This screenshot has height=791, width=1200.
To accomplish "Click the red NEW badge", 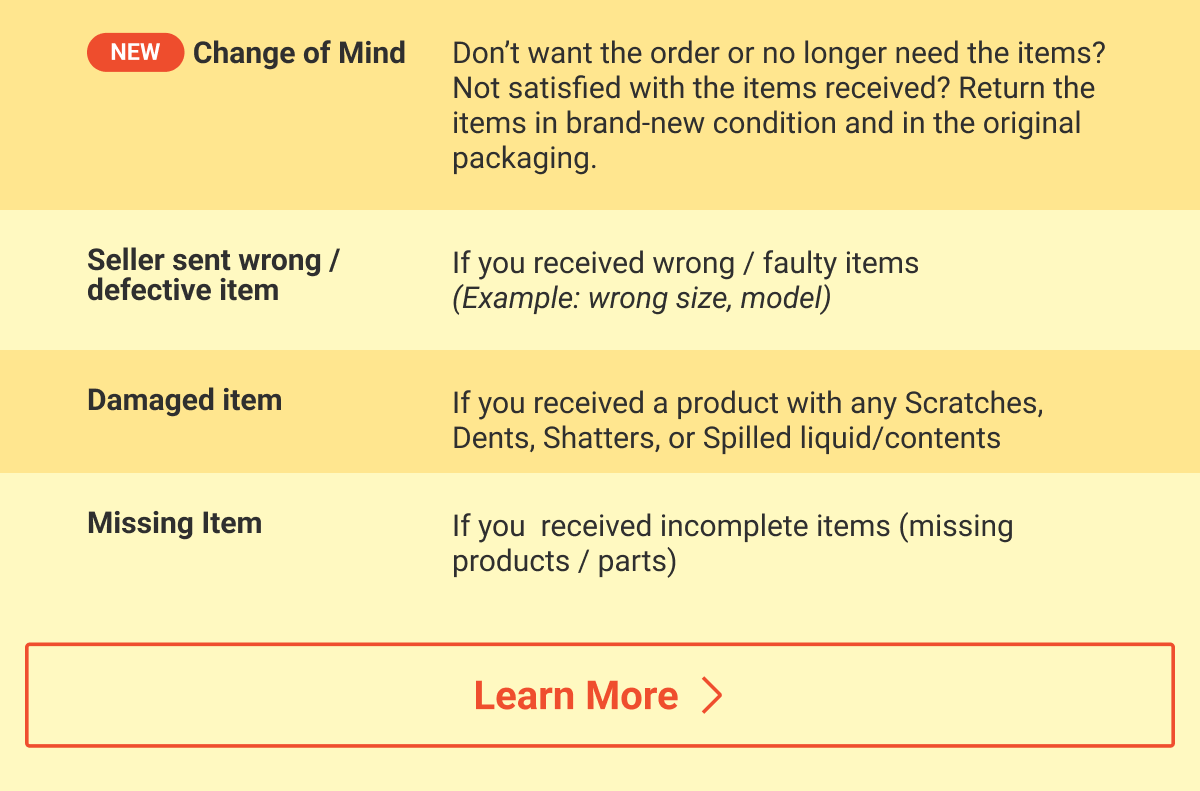I will point(135,52).
